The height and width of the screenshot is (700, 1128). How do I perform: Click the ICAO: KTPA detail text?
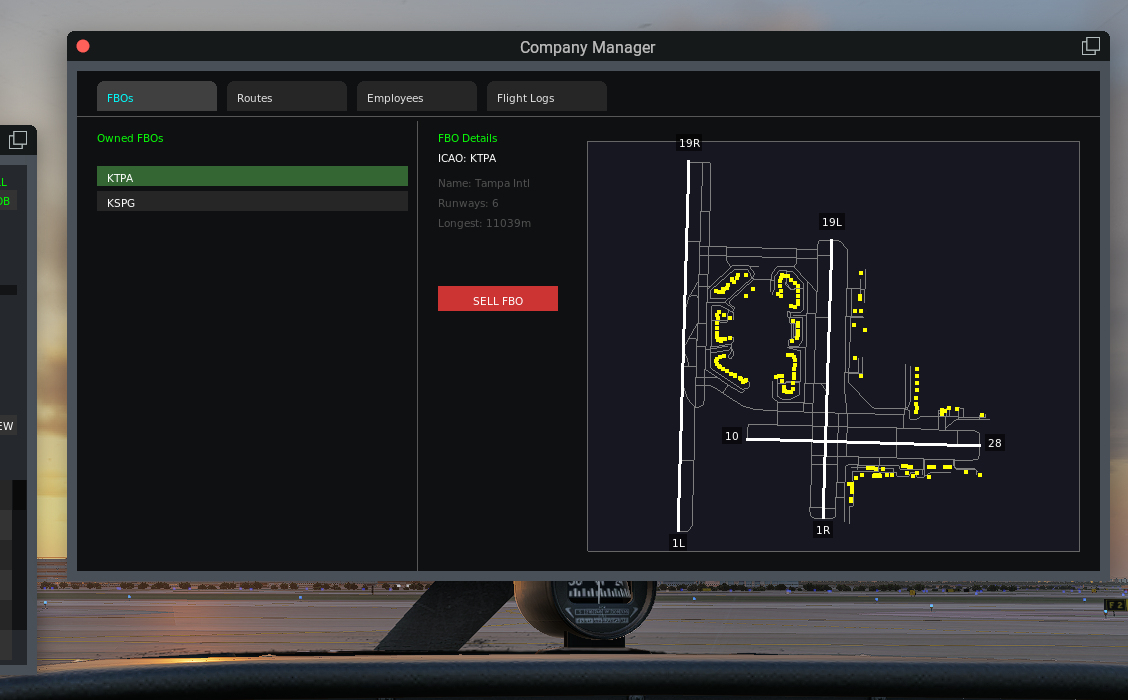point(467,158)
